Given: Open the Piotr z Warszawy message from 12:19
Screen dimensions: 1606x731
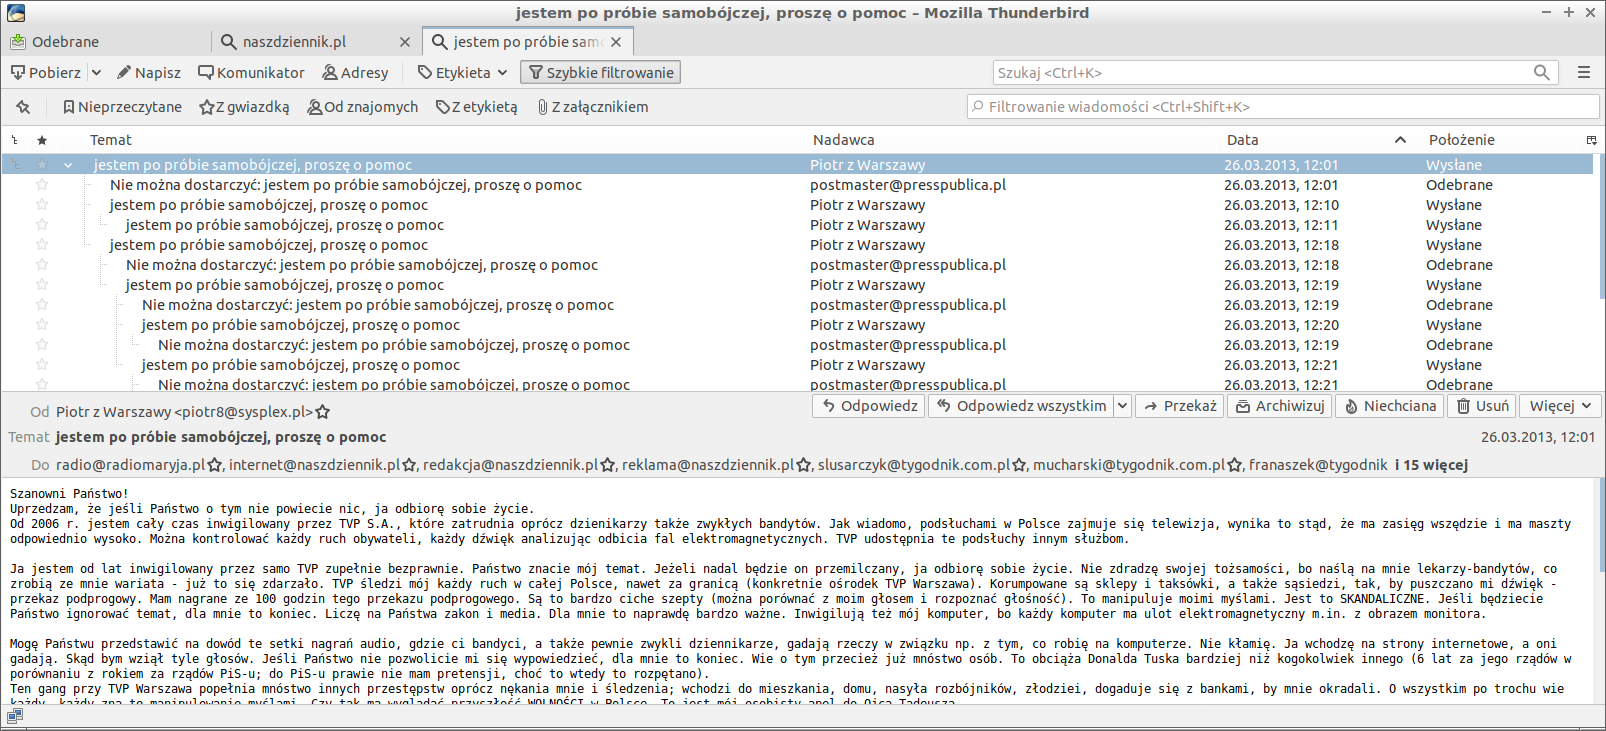Looking at the screenshot, I should coord(797,285).
